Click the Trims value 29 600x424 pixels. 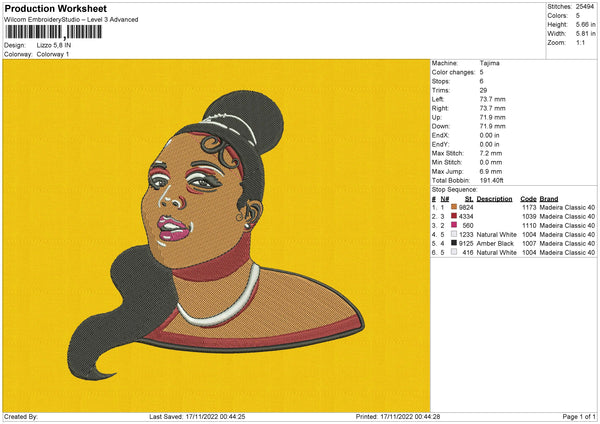[x=483, y=90]
